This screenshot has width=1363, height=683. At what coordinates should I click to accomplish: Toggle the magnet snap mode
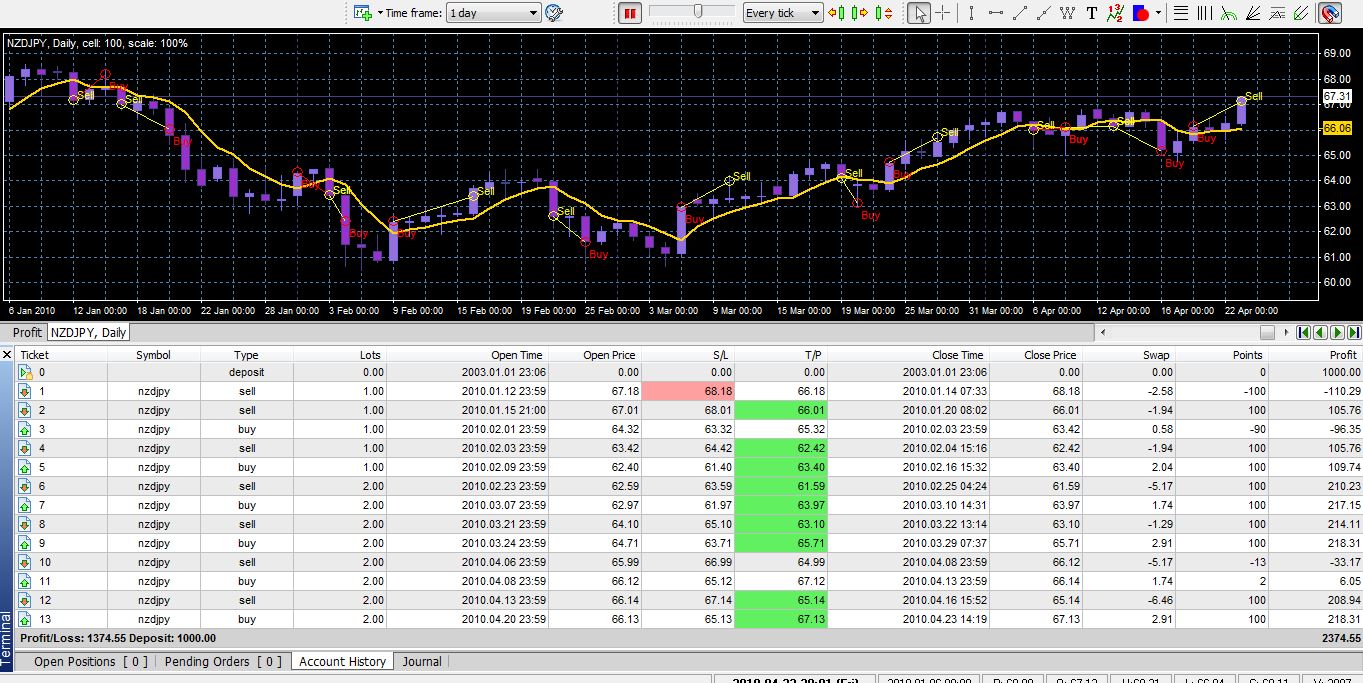(1329, 13)
